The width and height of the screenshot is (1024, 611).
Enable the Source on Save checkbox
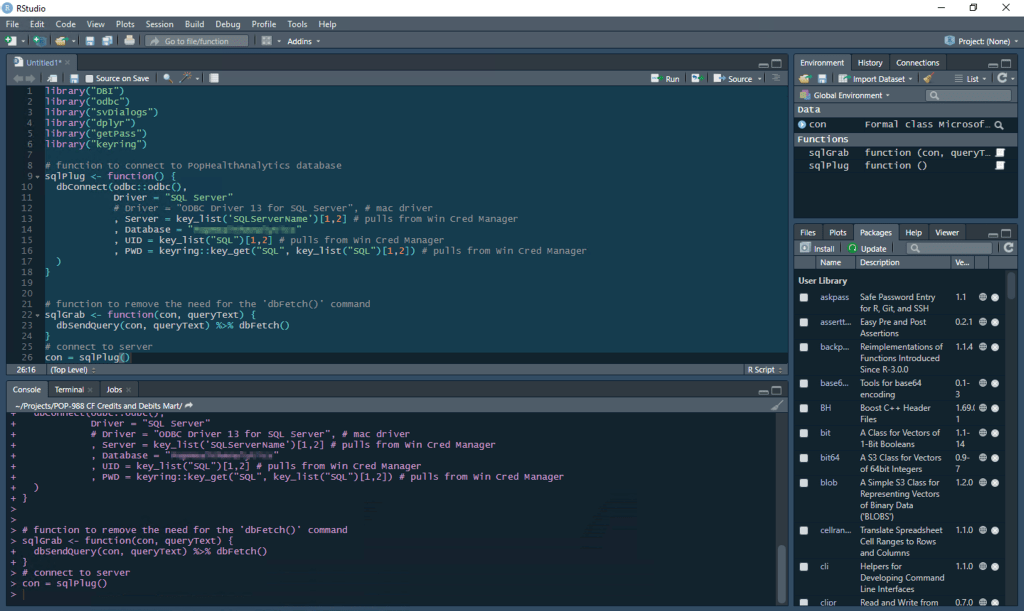pyautogui.click(x=90, y=78)
